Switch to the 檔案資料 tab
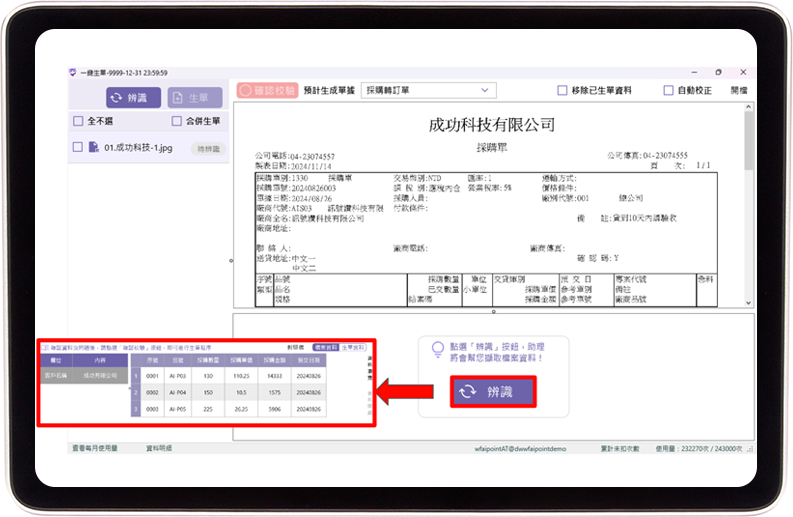This screenshot has width=793, height=517. (x=324, y=347)
